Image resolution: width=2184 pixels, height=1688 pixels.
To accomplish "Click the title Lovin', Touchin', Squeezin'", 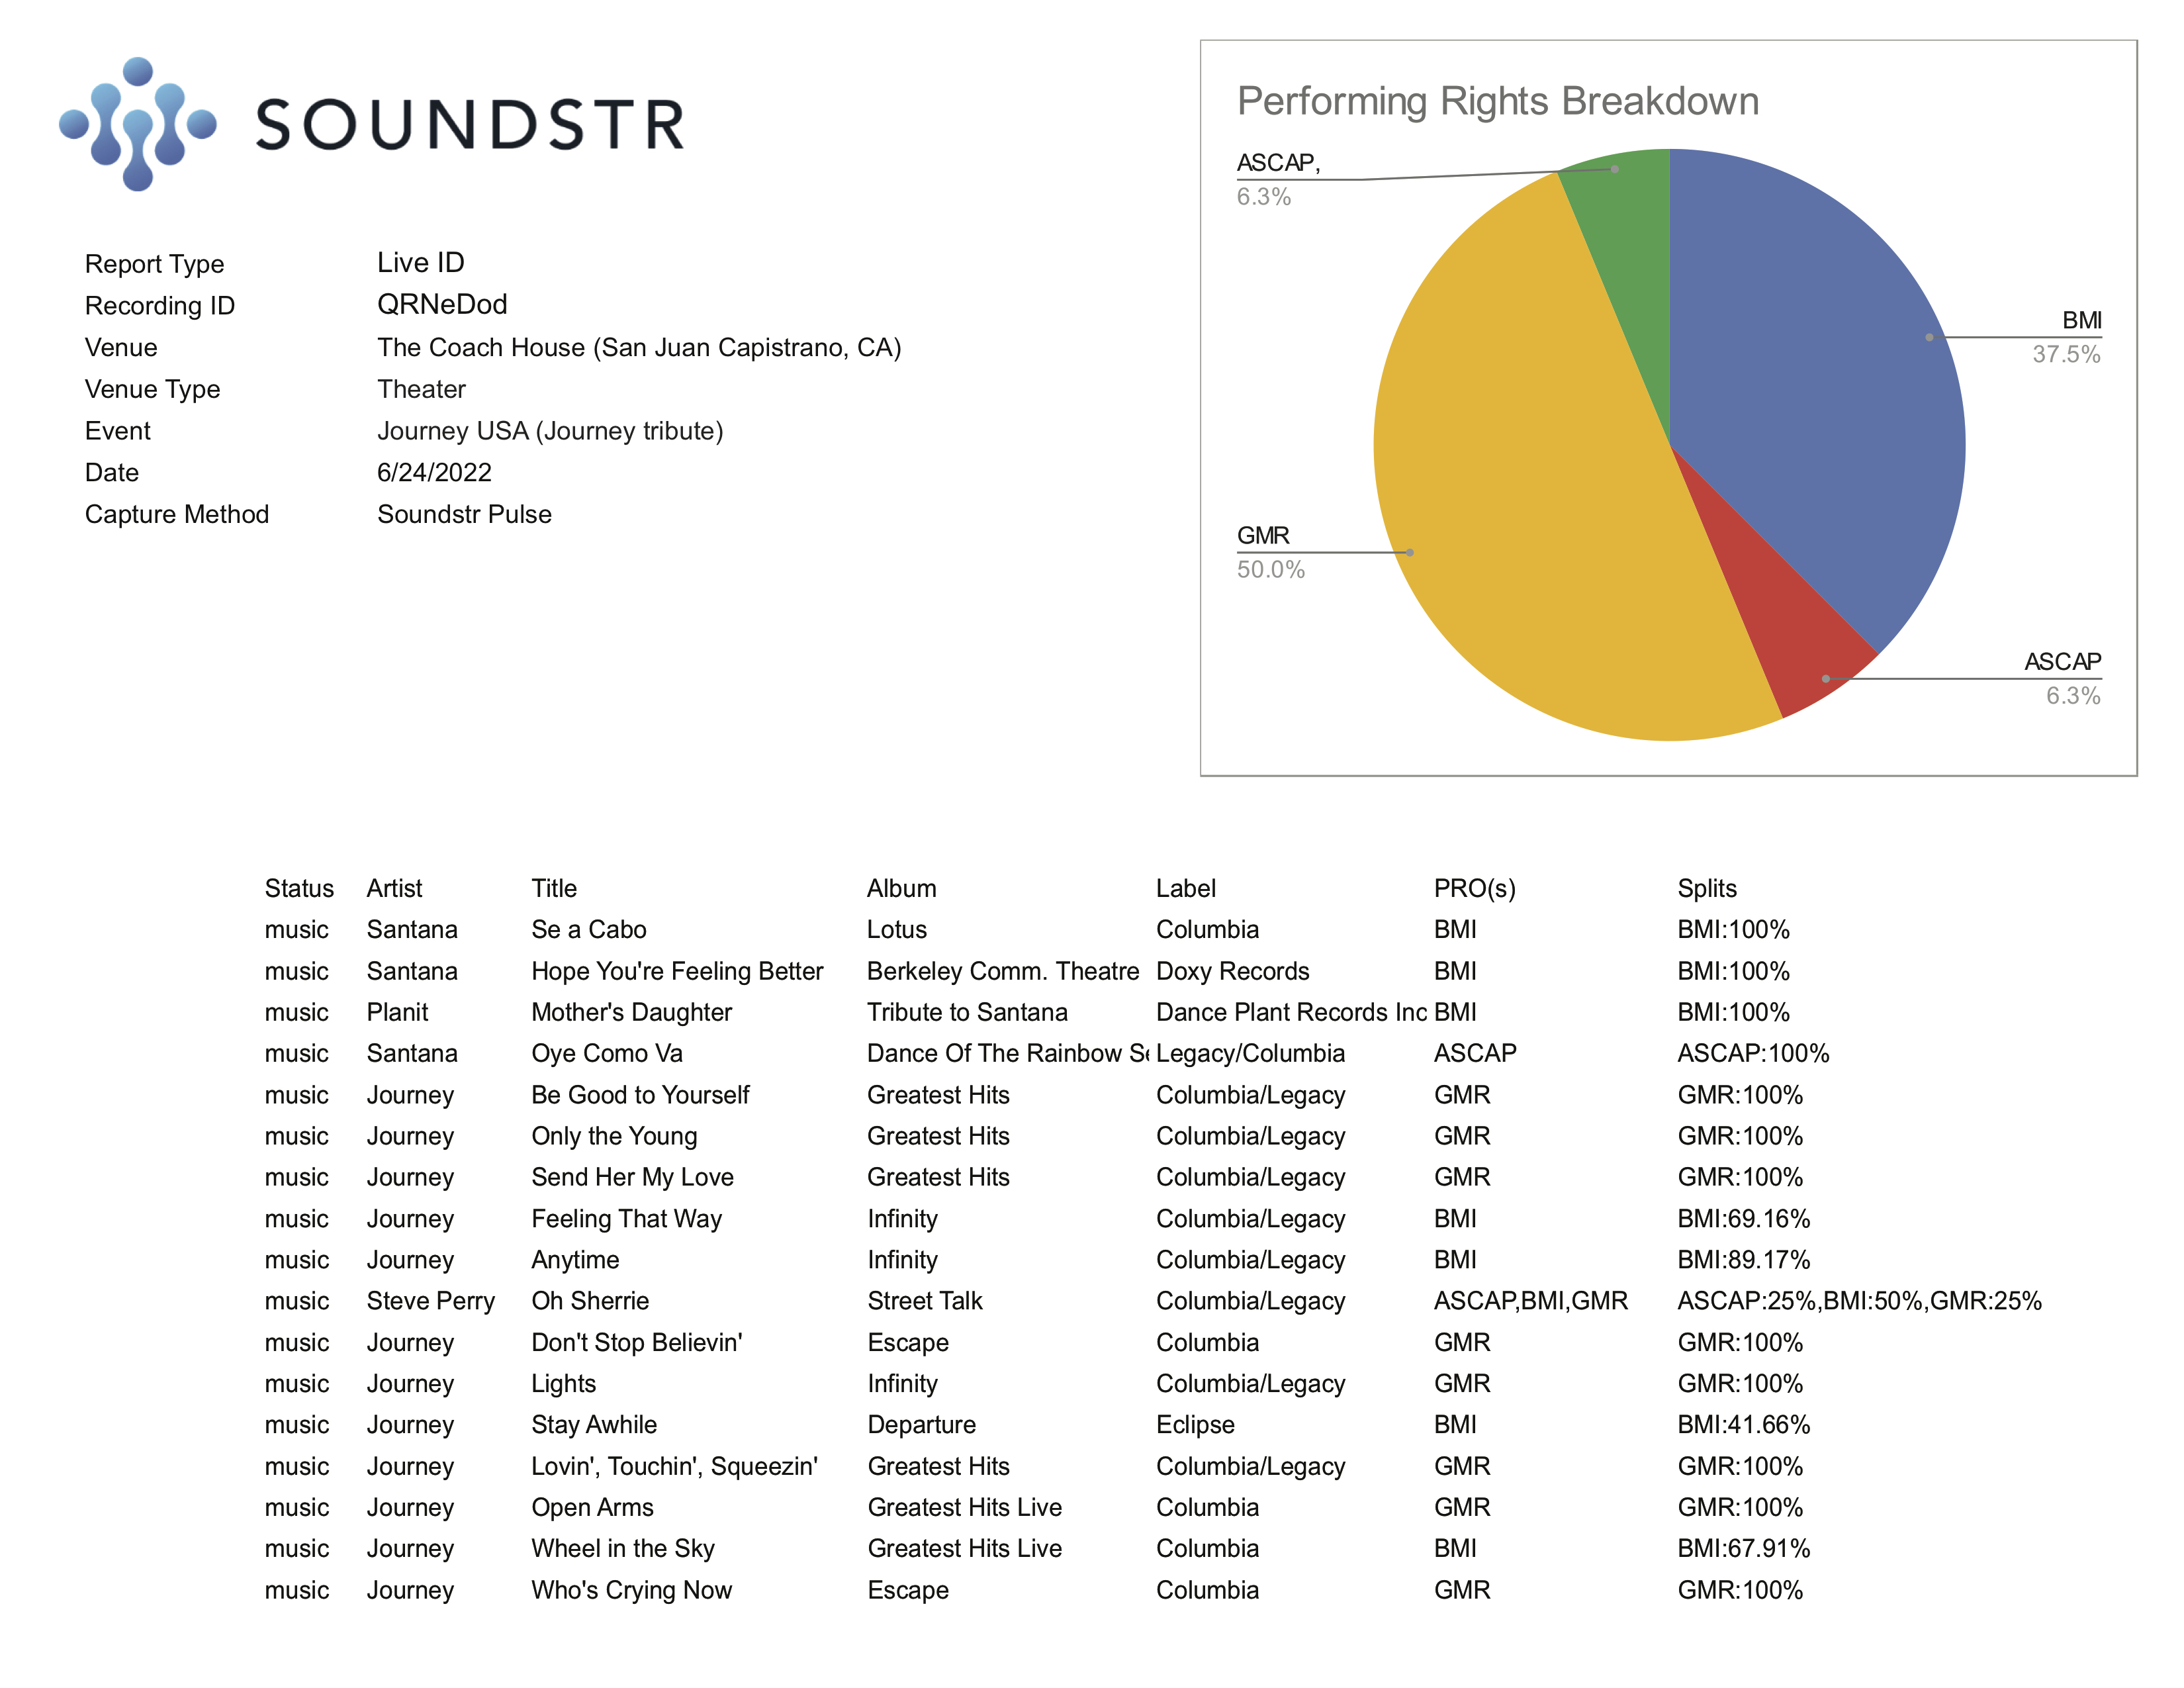I will 674,1466.
